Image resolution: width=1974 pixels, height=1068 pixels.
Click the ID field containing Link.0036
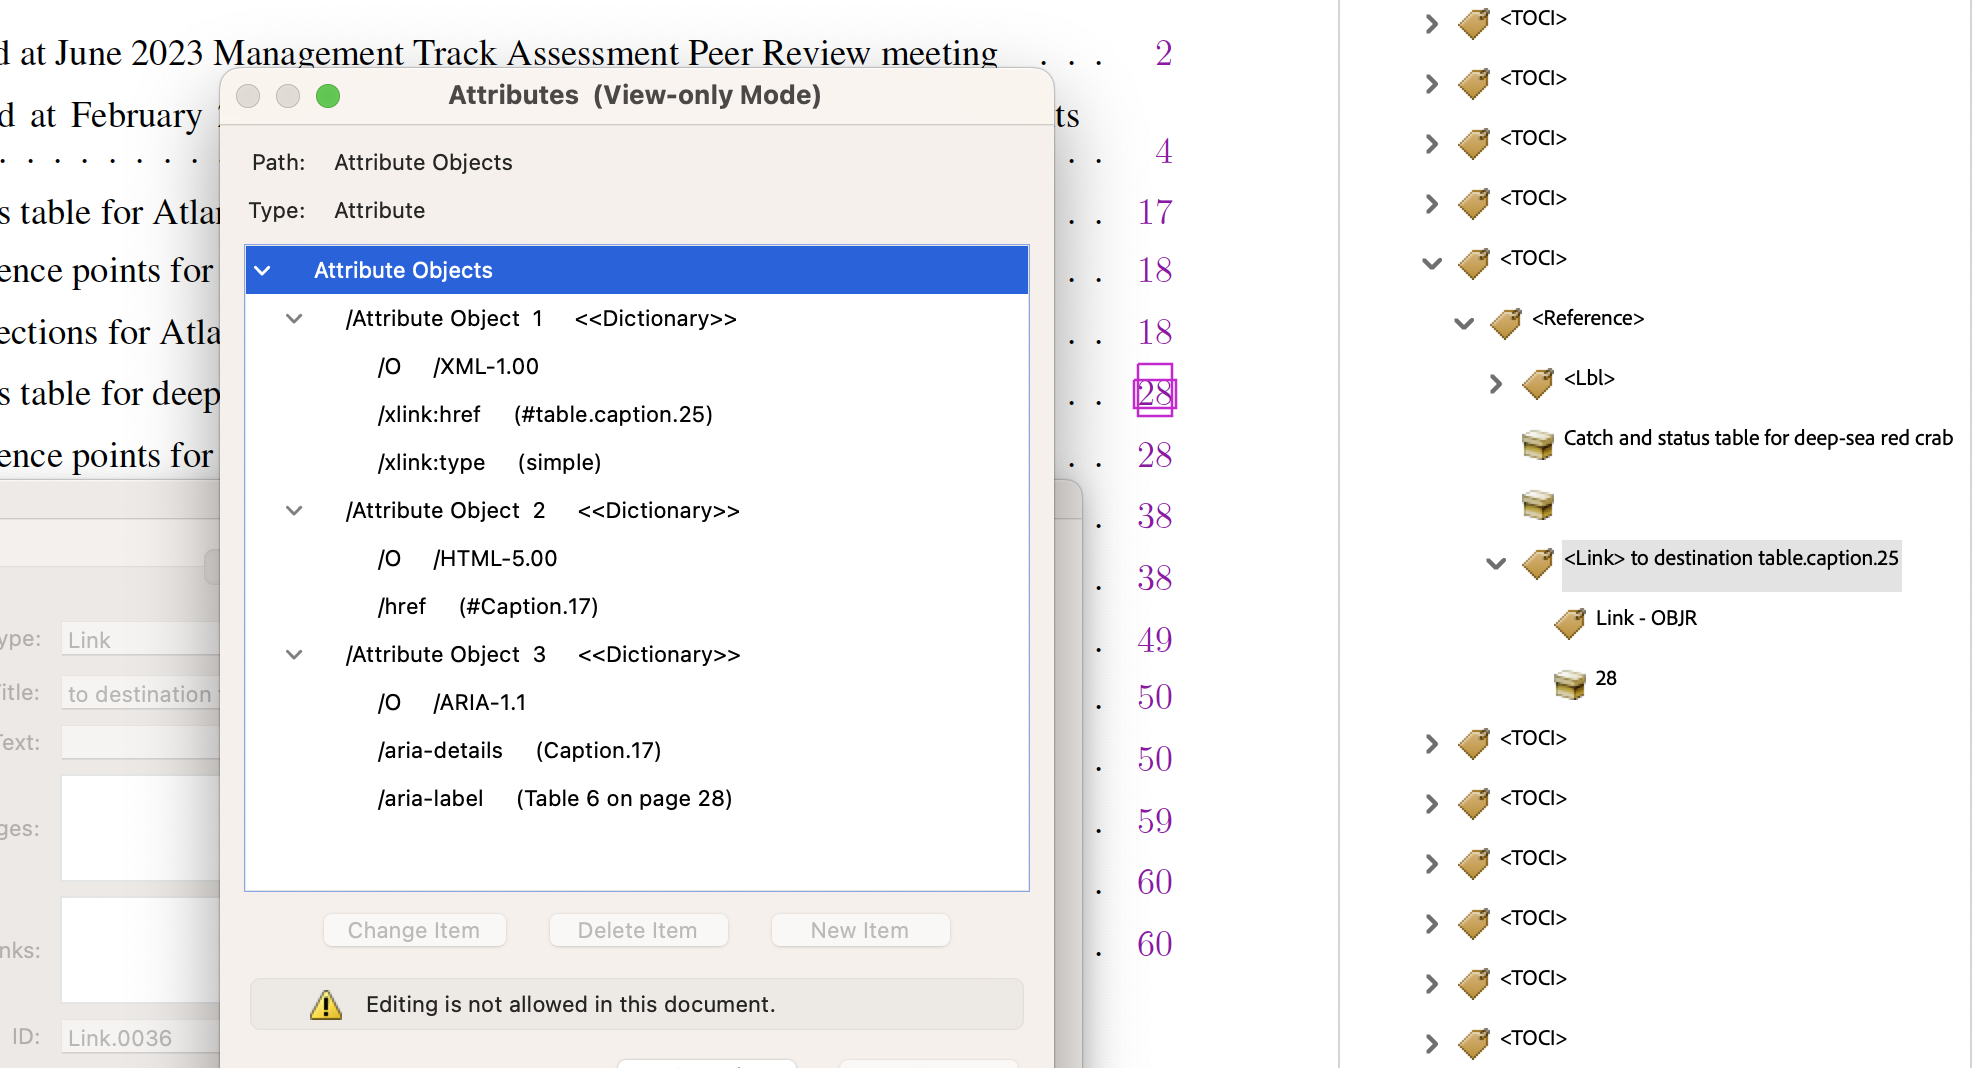140,1038
